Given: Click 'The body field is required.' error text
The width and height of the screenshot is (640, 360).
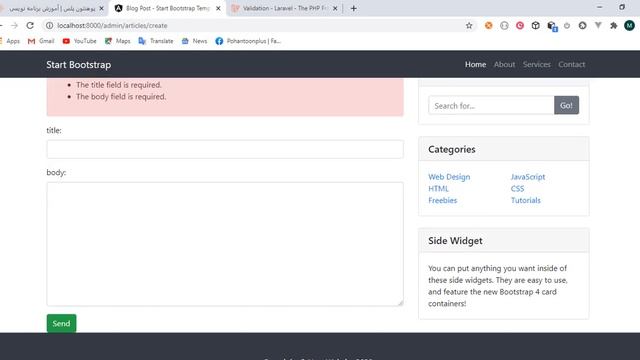Looking at the screenshot, I should (121, 97).
